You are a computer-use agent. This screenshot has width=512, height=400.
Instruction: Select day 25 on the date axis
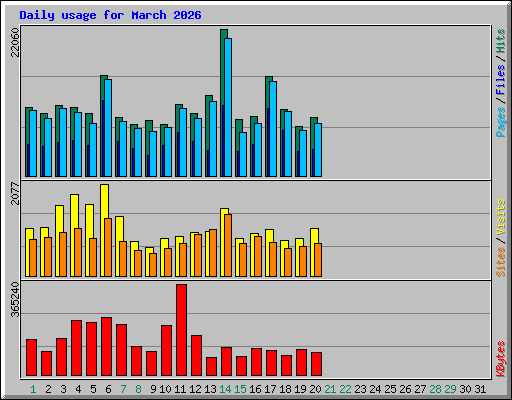point(390,389)
